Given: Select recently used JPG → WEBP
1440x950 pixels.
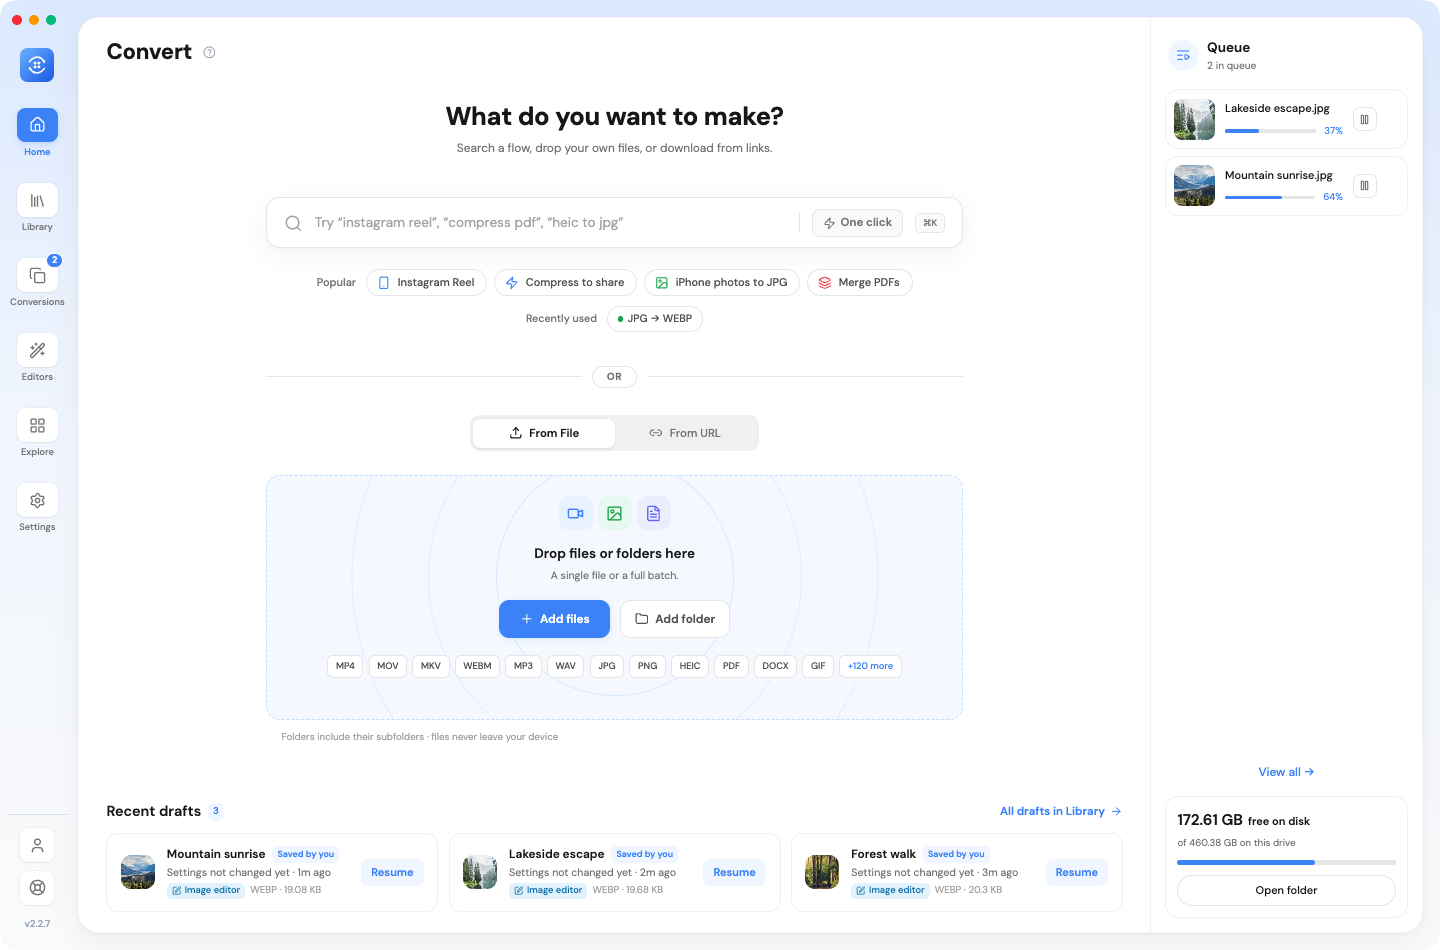Looking at the screenshot, I should [x=655, y=319].
